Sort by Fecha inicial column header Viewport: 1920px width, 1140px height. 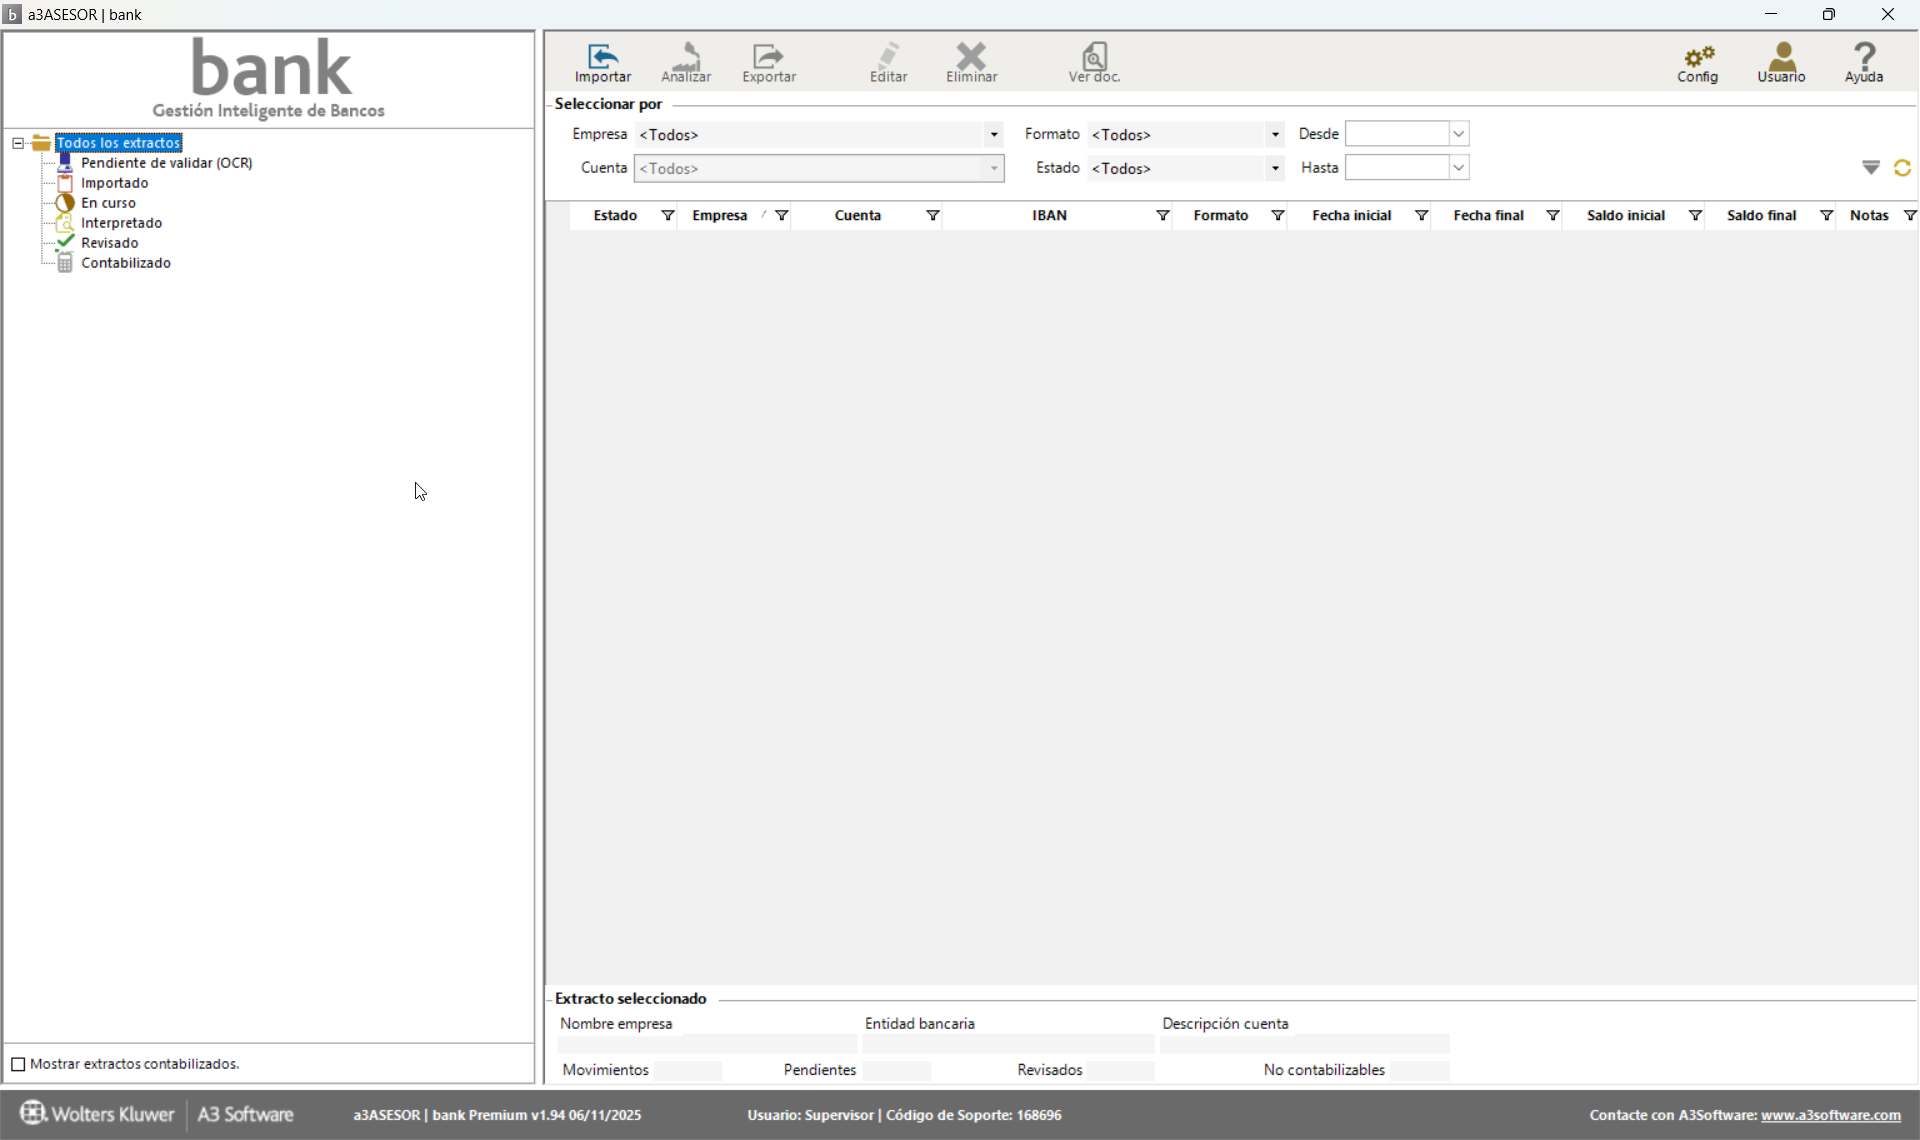(1351, 216)
